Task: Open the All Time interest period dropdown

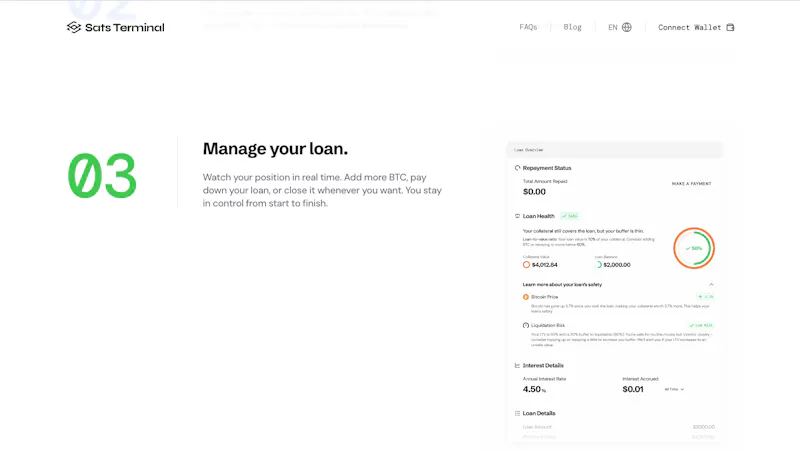Action: pos(674,389)
